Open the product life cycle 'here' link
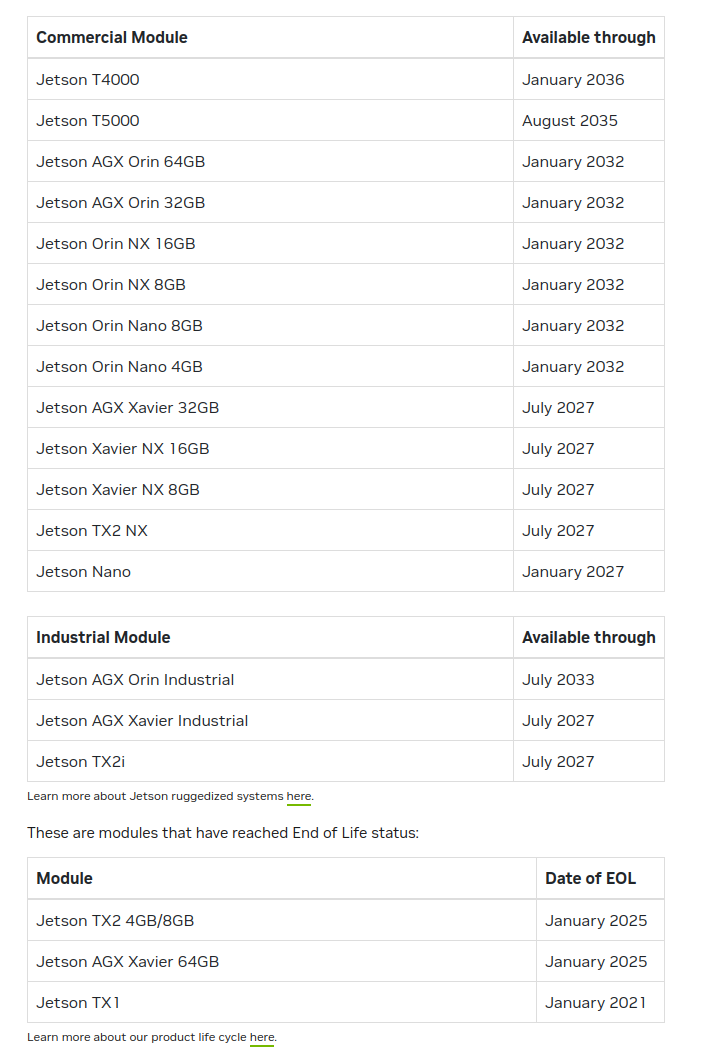Image resolution: width=709 pixels, height=1054 pixels. pos(261,1037)
